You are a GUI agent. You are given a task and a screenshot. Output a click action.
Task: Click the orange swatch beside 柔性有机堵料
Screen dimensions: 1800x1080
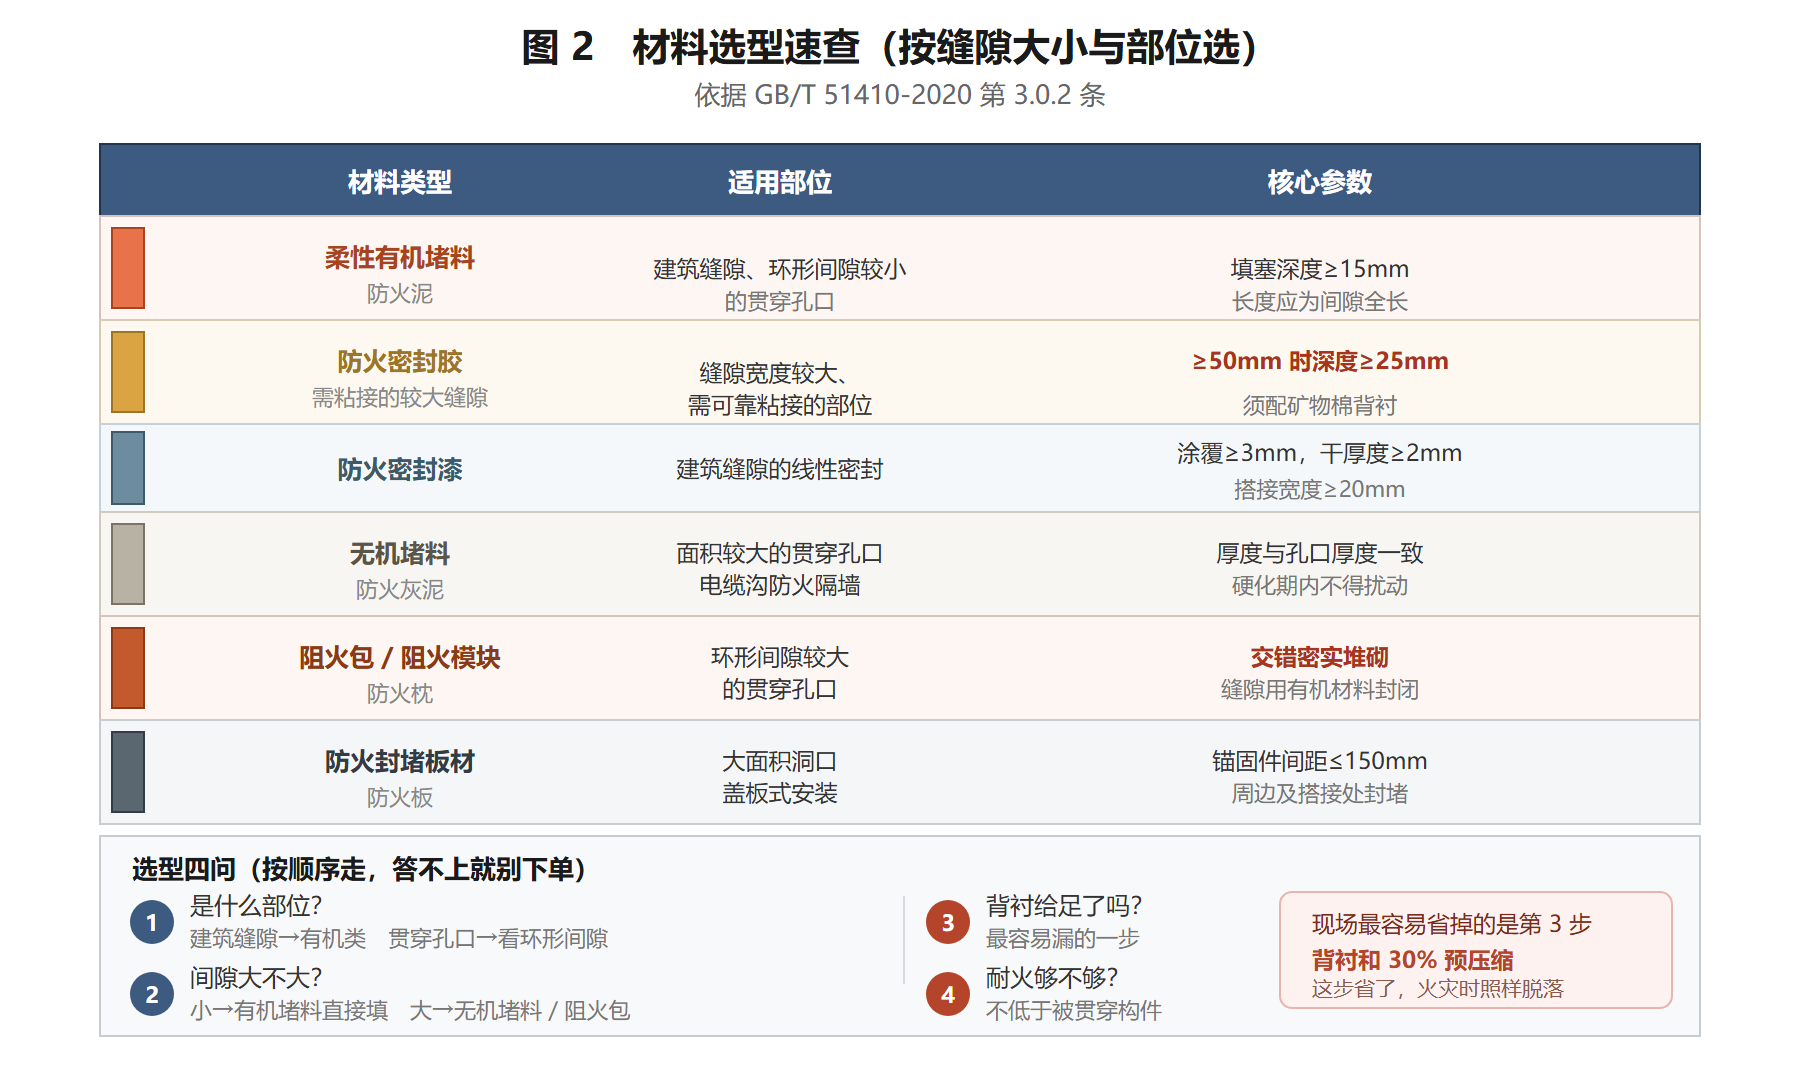[128, 268]
